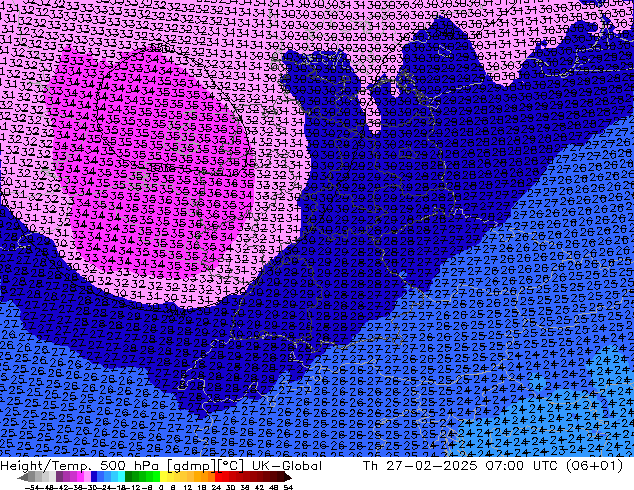This screenshot has height=490, width=634.
Task: Click the -54 legend scale value
Action: coord(32,488)
